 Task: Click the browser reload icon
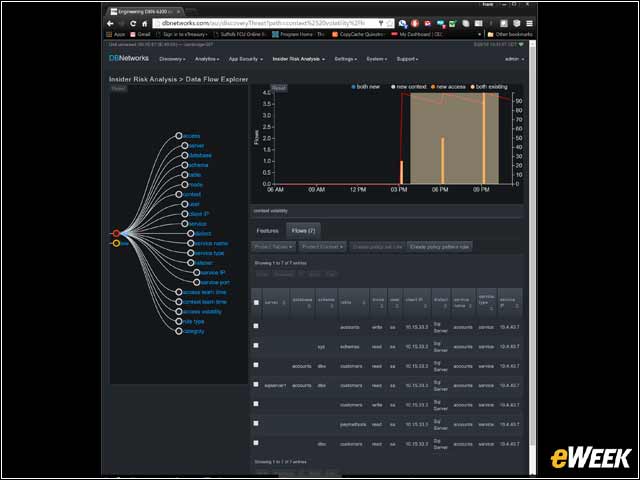click(x=133, y=24)
